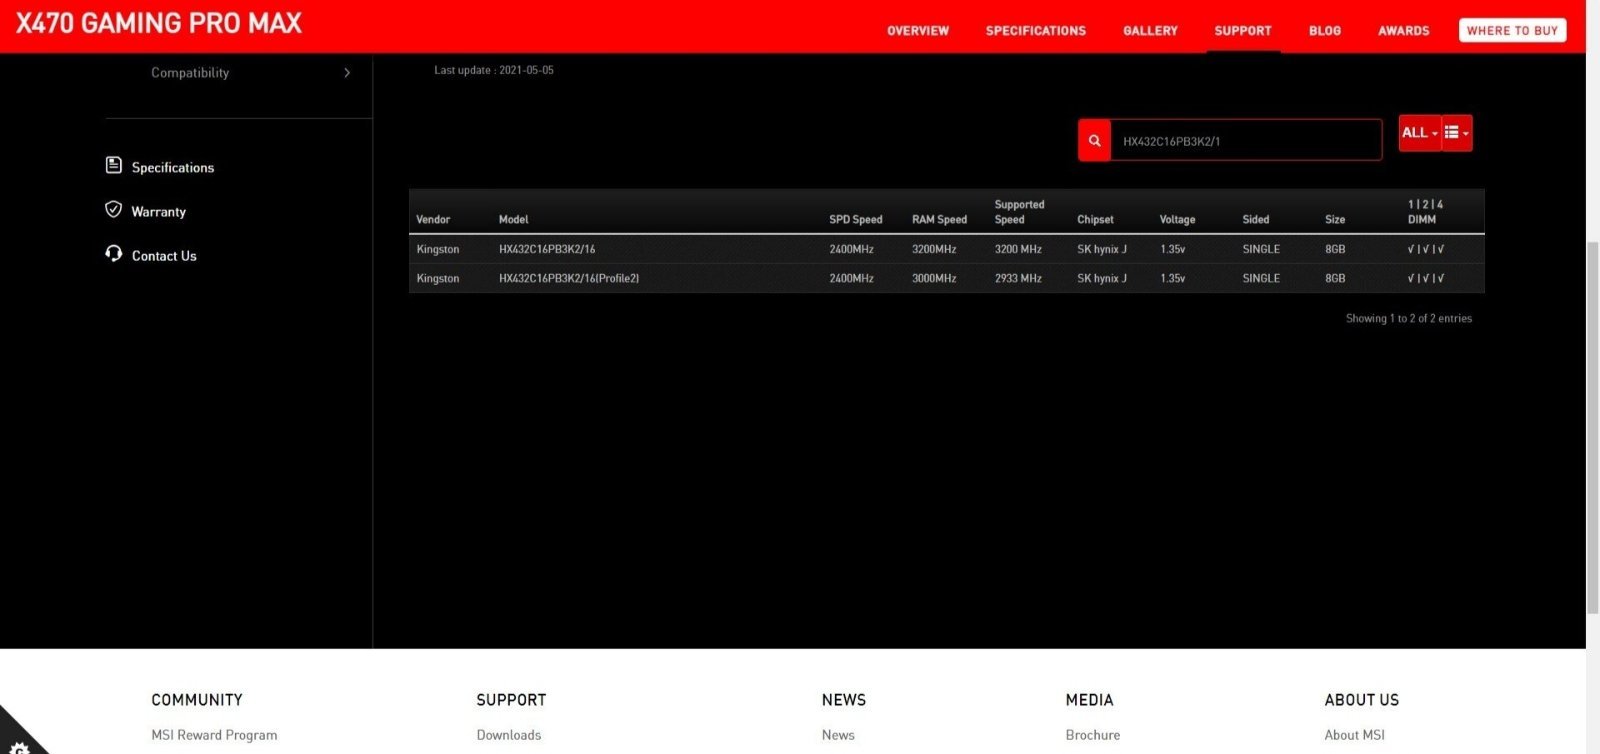Go to the Overview tab
This screenshot has width=1600, height=754.
pos(917,31)
